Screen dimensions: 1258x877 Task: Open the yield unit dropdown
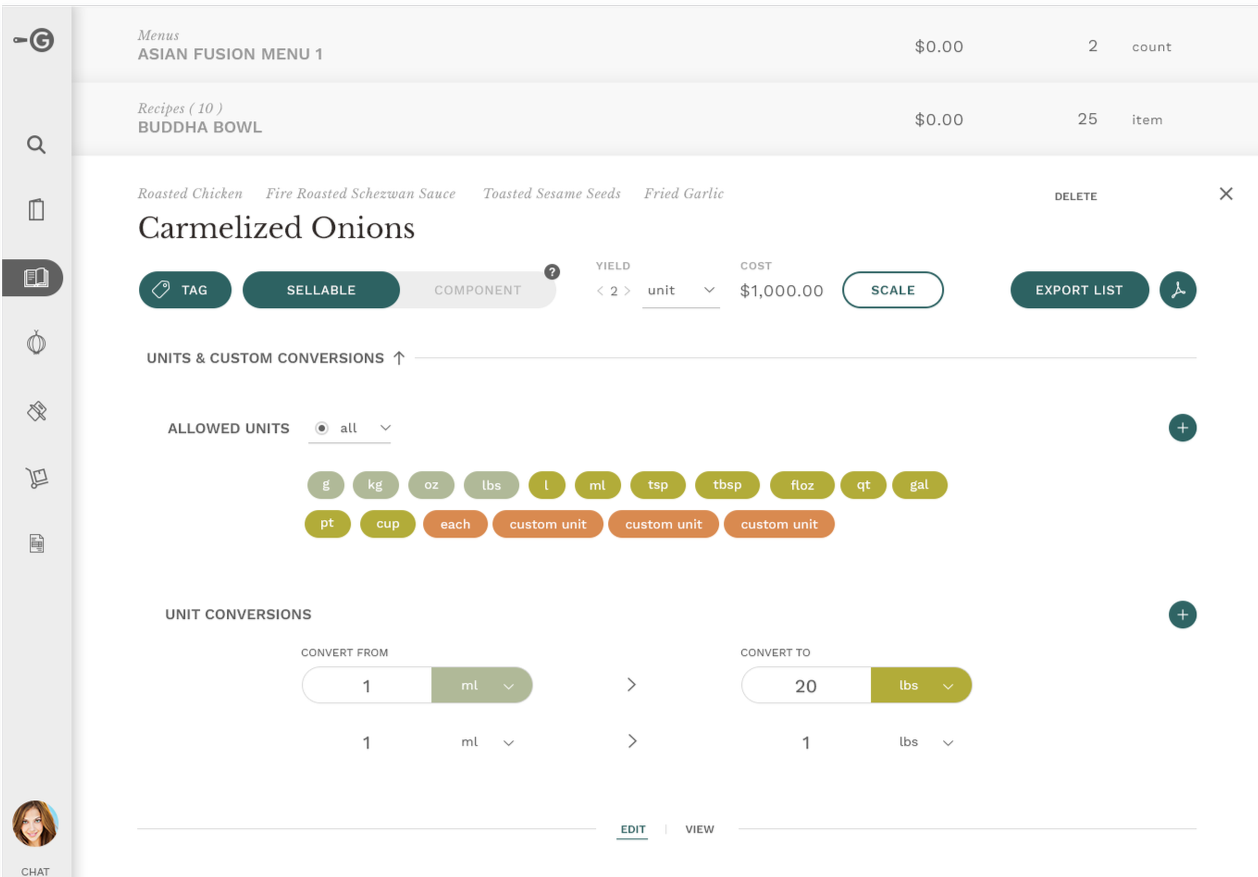(681, 290)
